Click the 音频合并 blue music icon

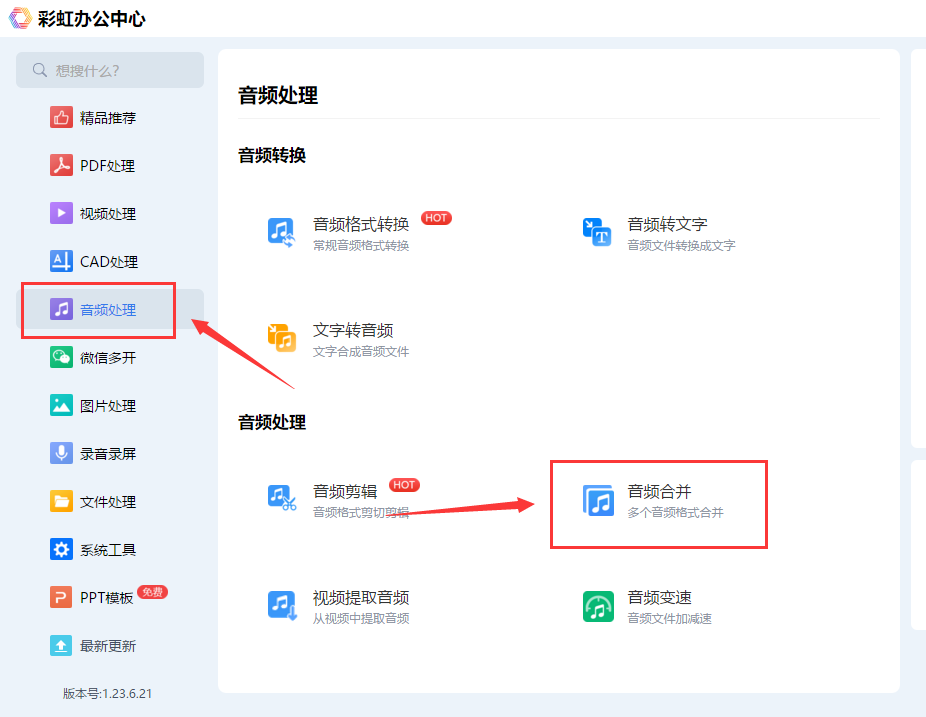click(x=598, y=500)
